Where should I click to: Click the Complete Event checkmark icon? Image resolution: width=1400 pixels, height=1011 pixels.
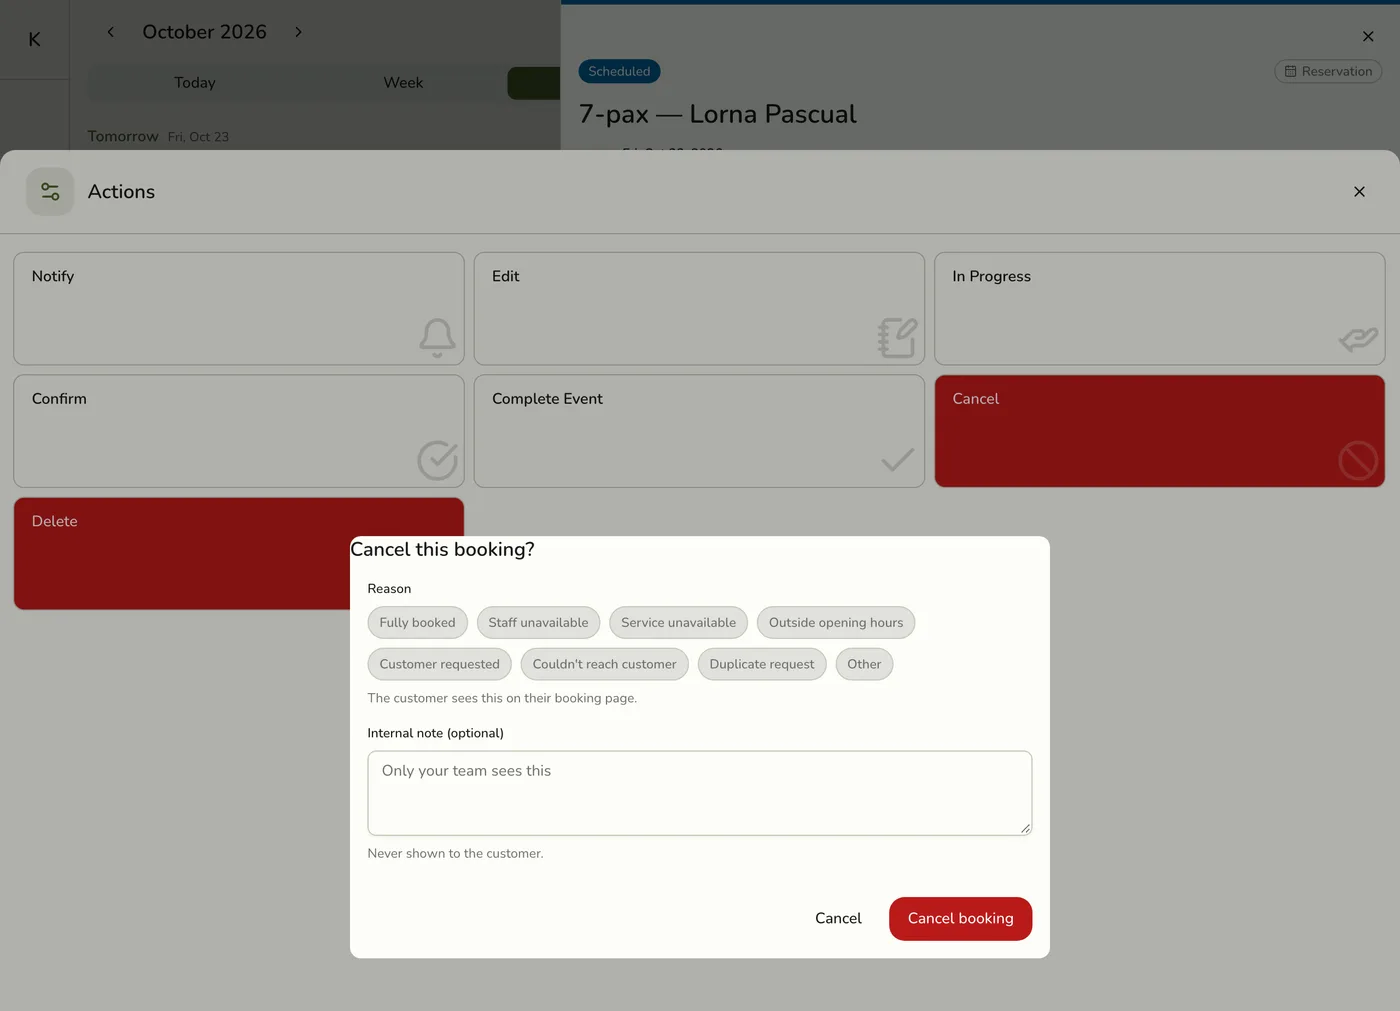[x=897, y=460]
